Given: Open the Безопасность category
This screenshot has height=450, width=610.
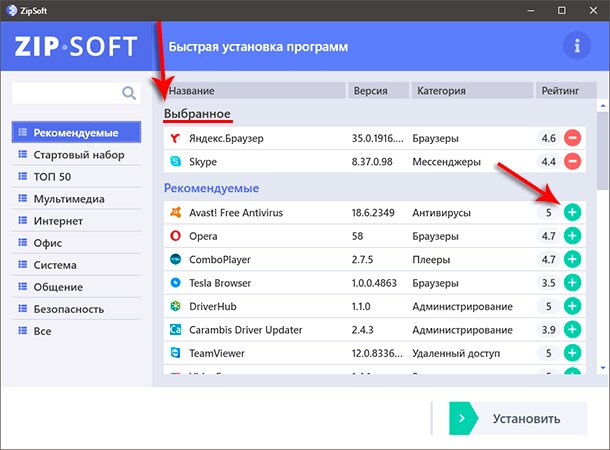Looking at the screenshot, I should click(76, 309).
